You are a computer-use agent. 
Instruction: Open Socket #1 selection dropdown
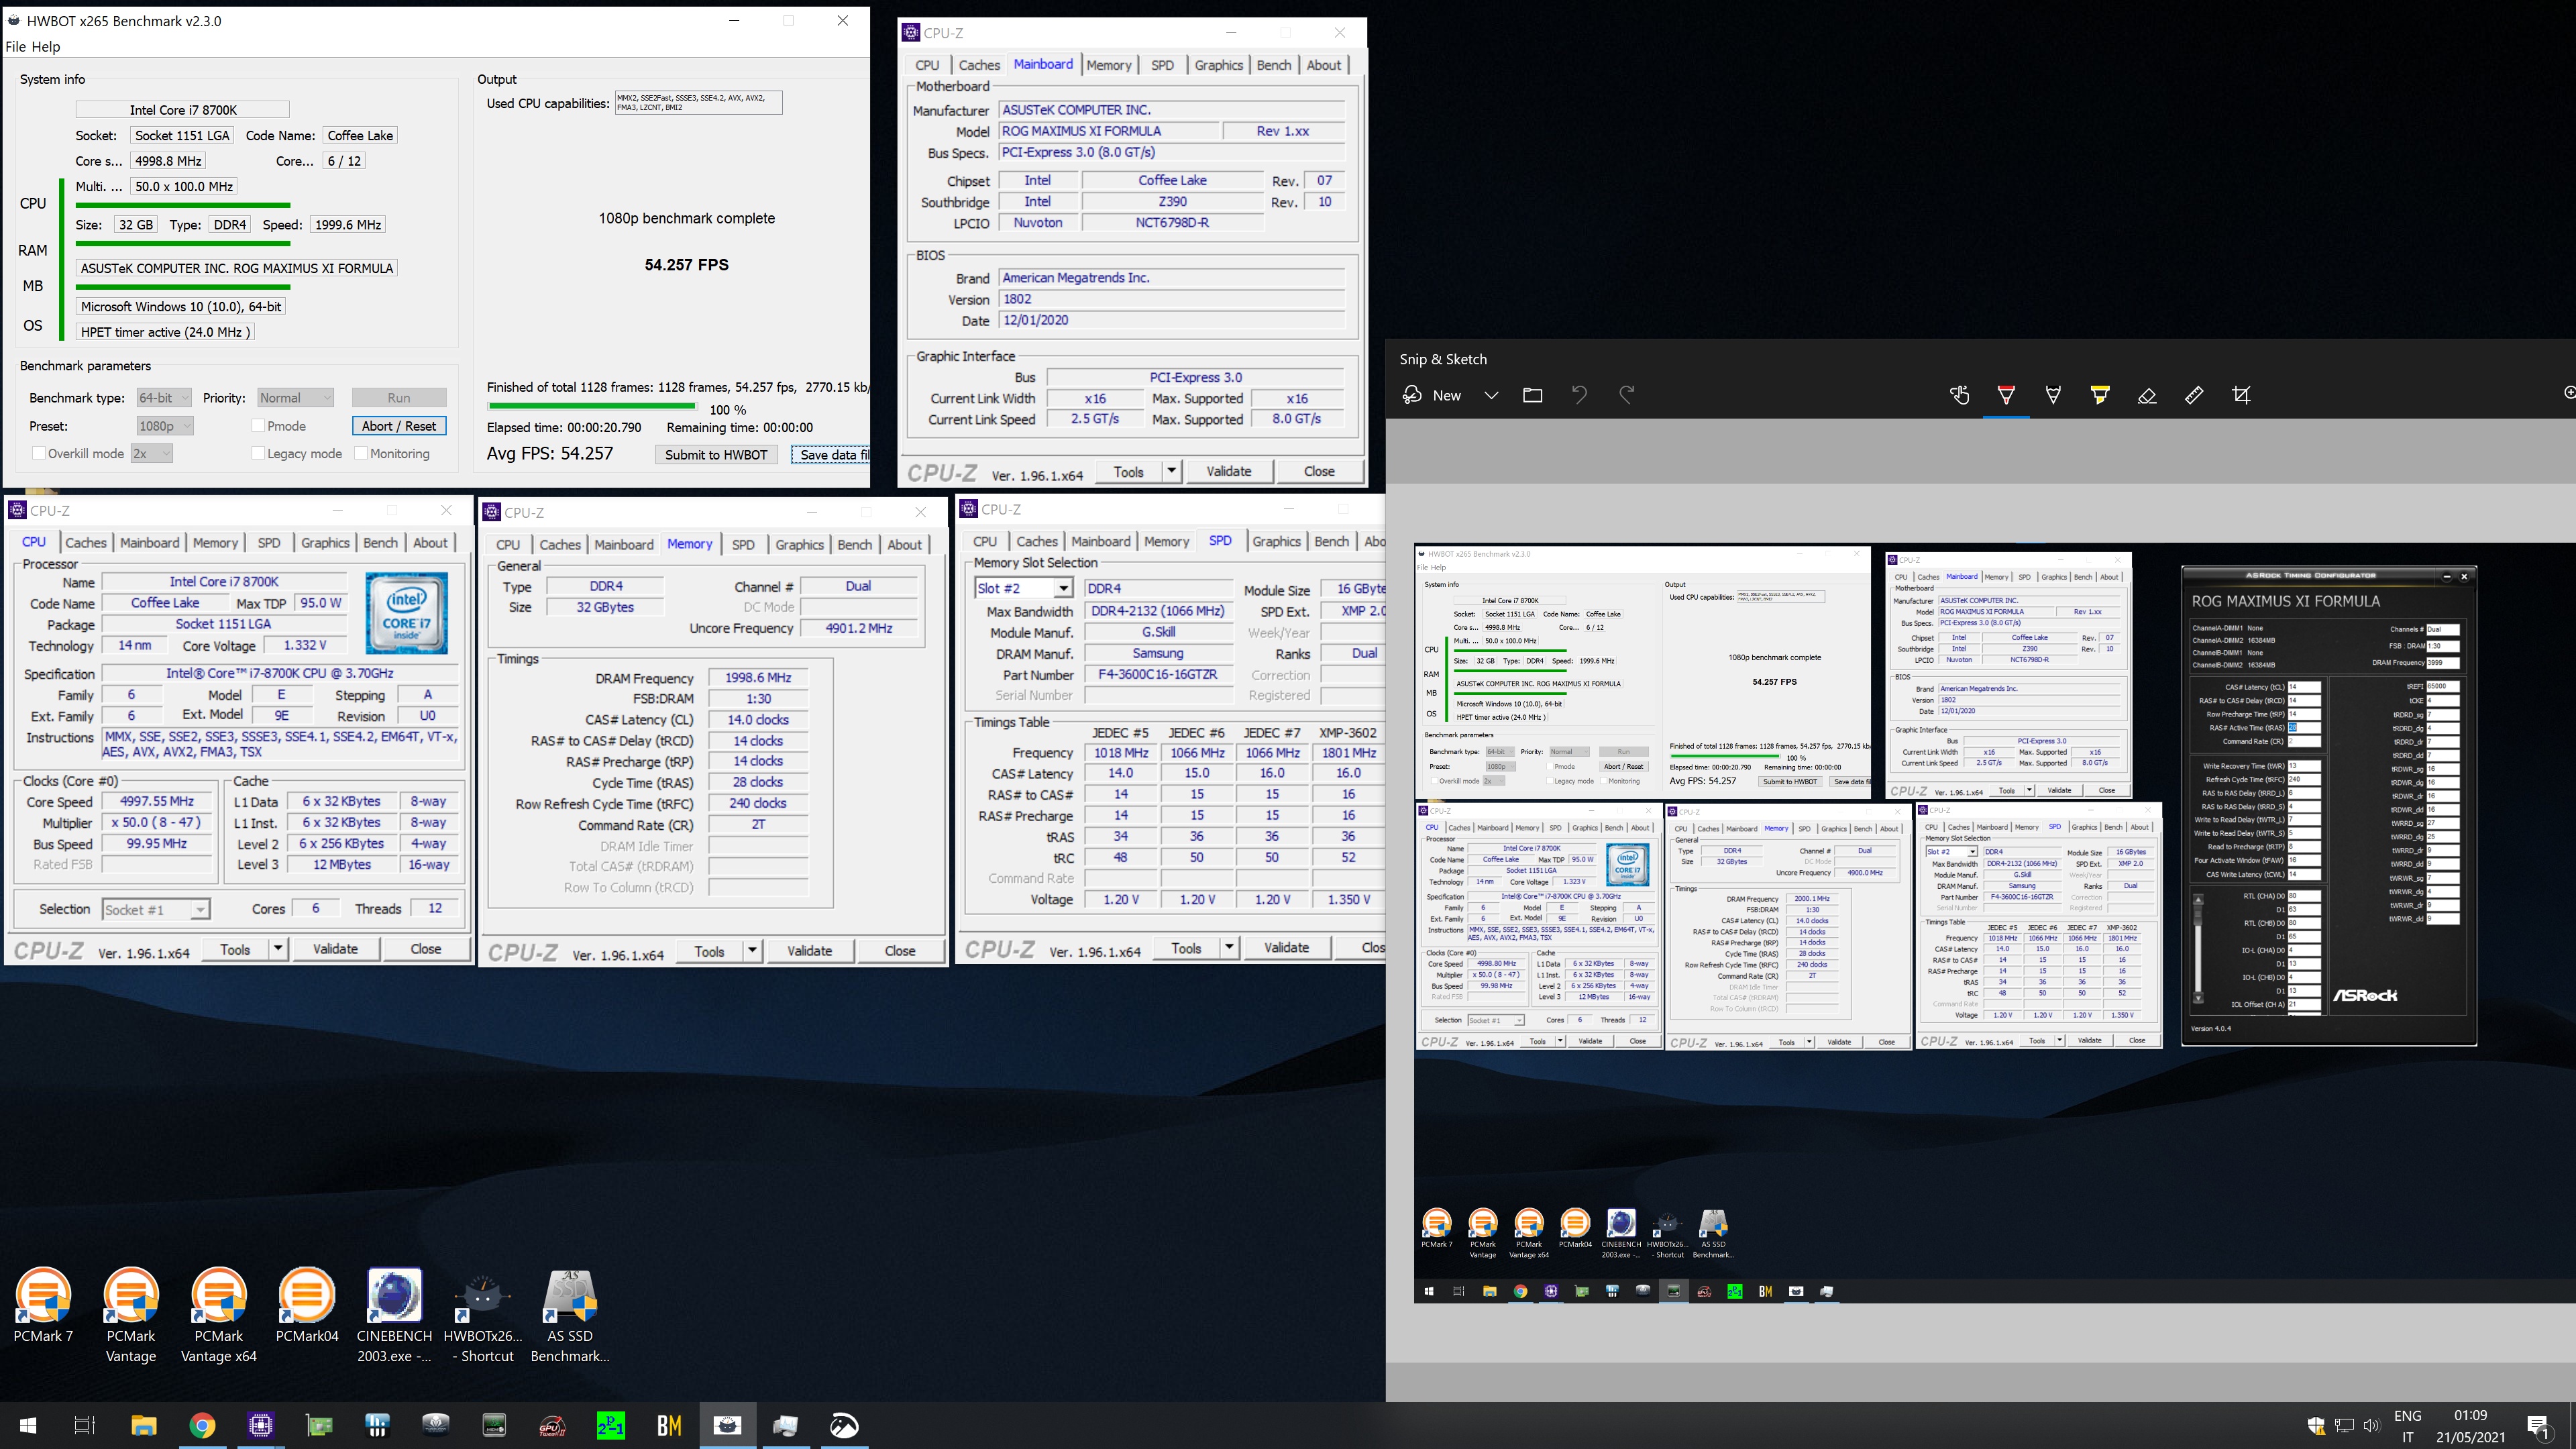[x=156, y=909]
